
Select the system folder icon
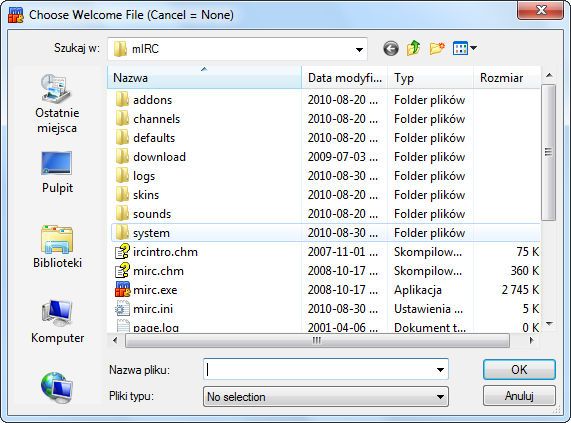pyautogui.click(x=122, y=232)
